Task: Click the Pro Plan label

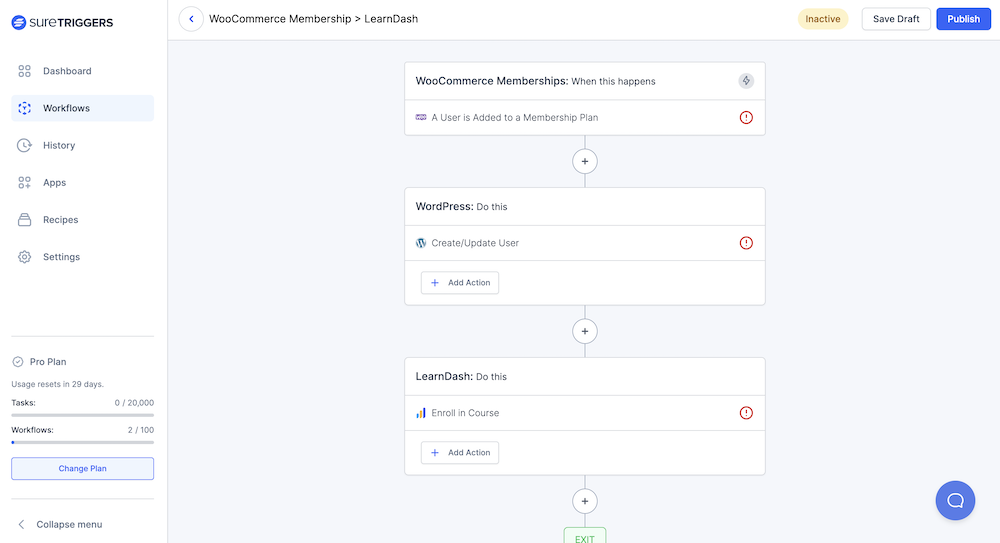Action: point(48,362)
